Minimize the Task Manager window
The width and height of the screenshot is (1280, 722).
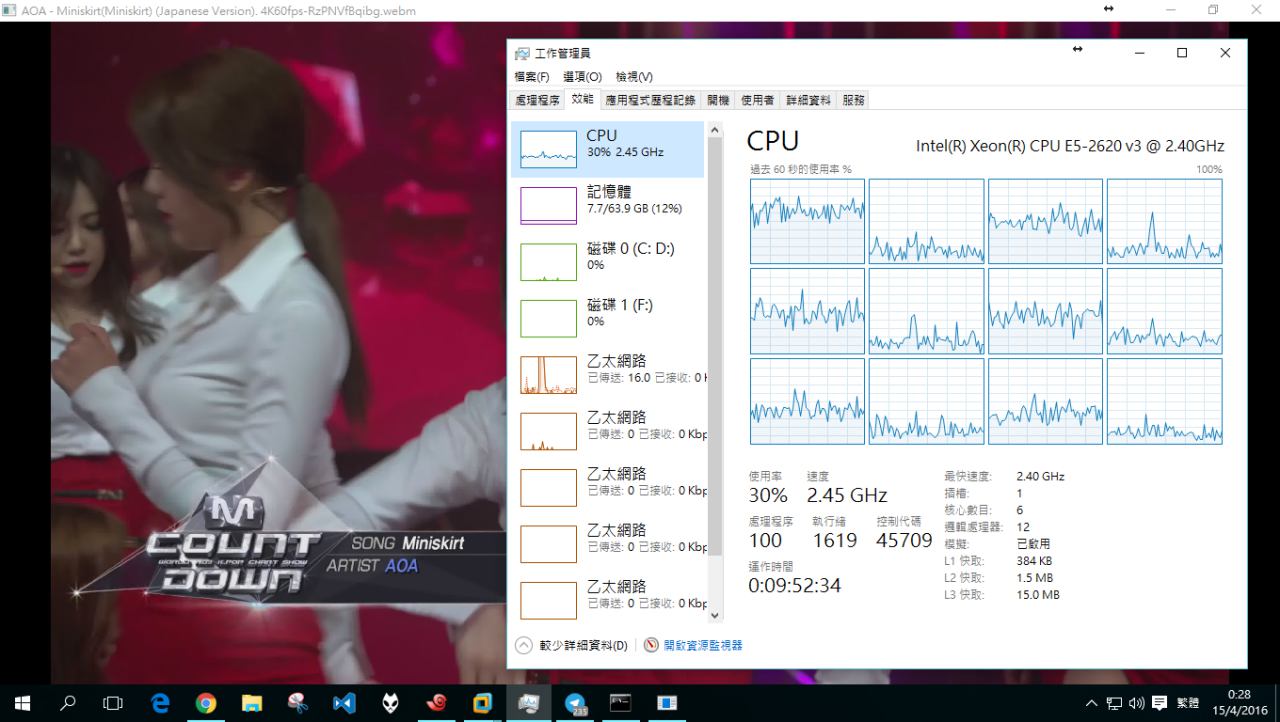pos(1137,53)
